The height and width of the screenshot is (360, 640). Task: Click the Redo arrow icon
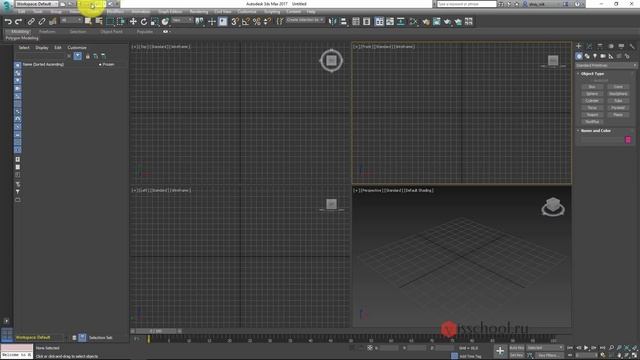(x=18, y=22)
